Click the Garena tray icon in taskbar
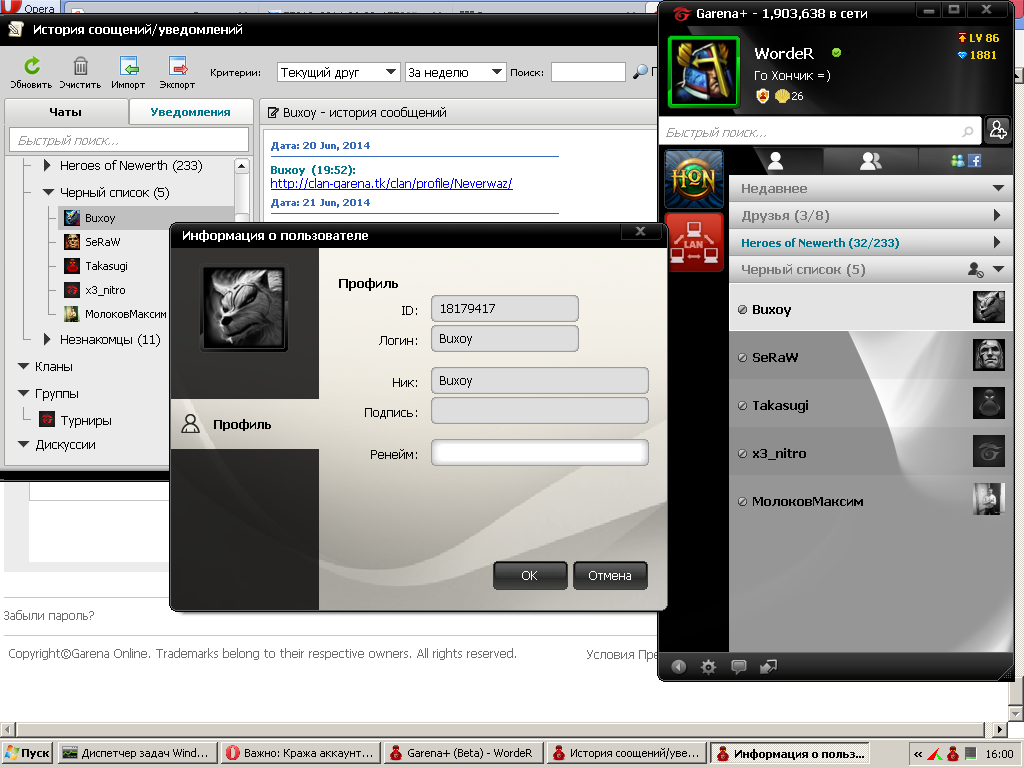1024x768 pixels. [x=953, y=754]
